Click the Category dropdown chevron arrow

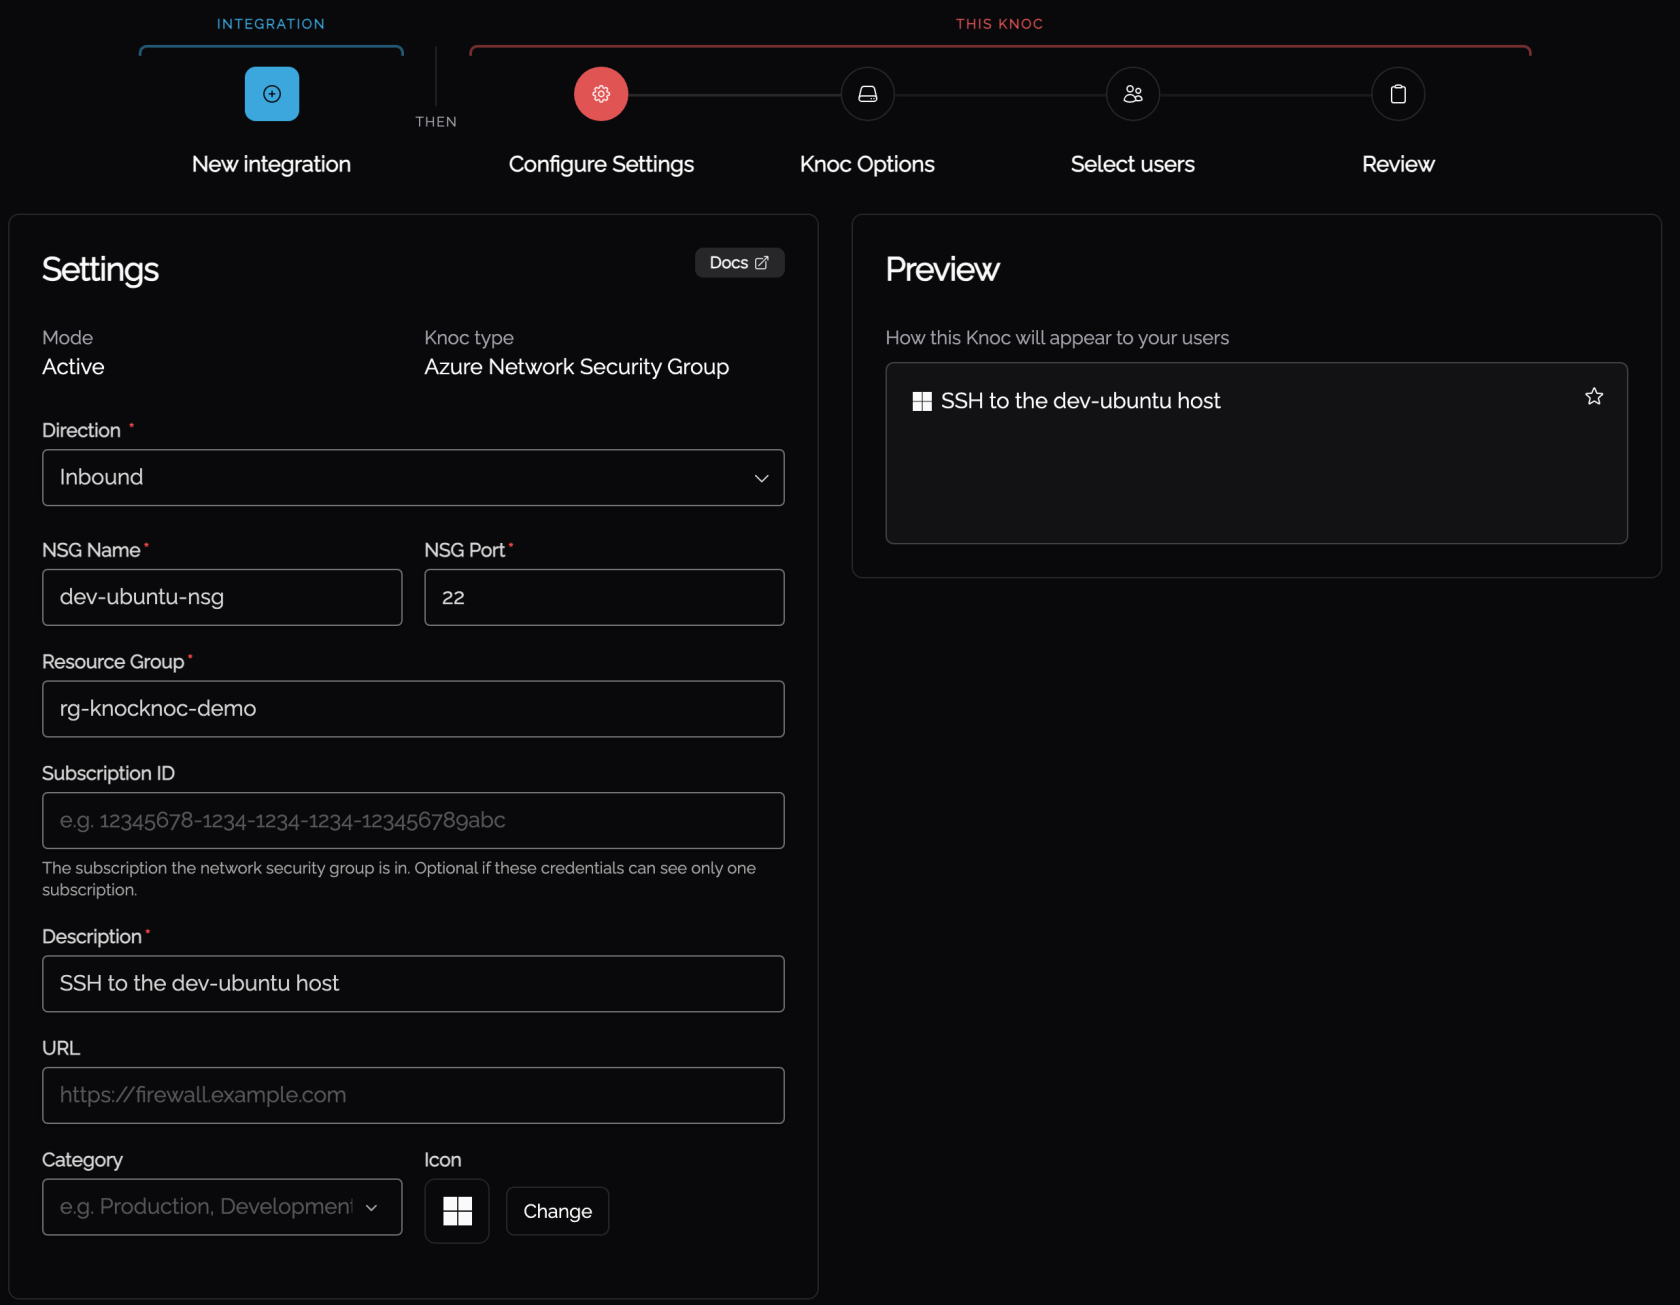click(372, 1208)
